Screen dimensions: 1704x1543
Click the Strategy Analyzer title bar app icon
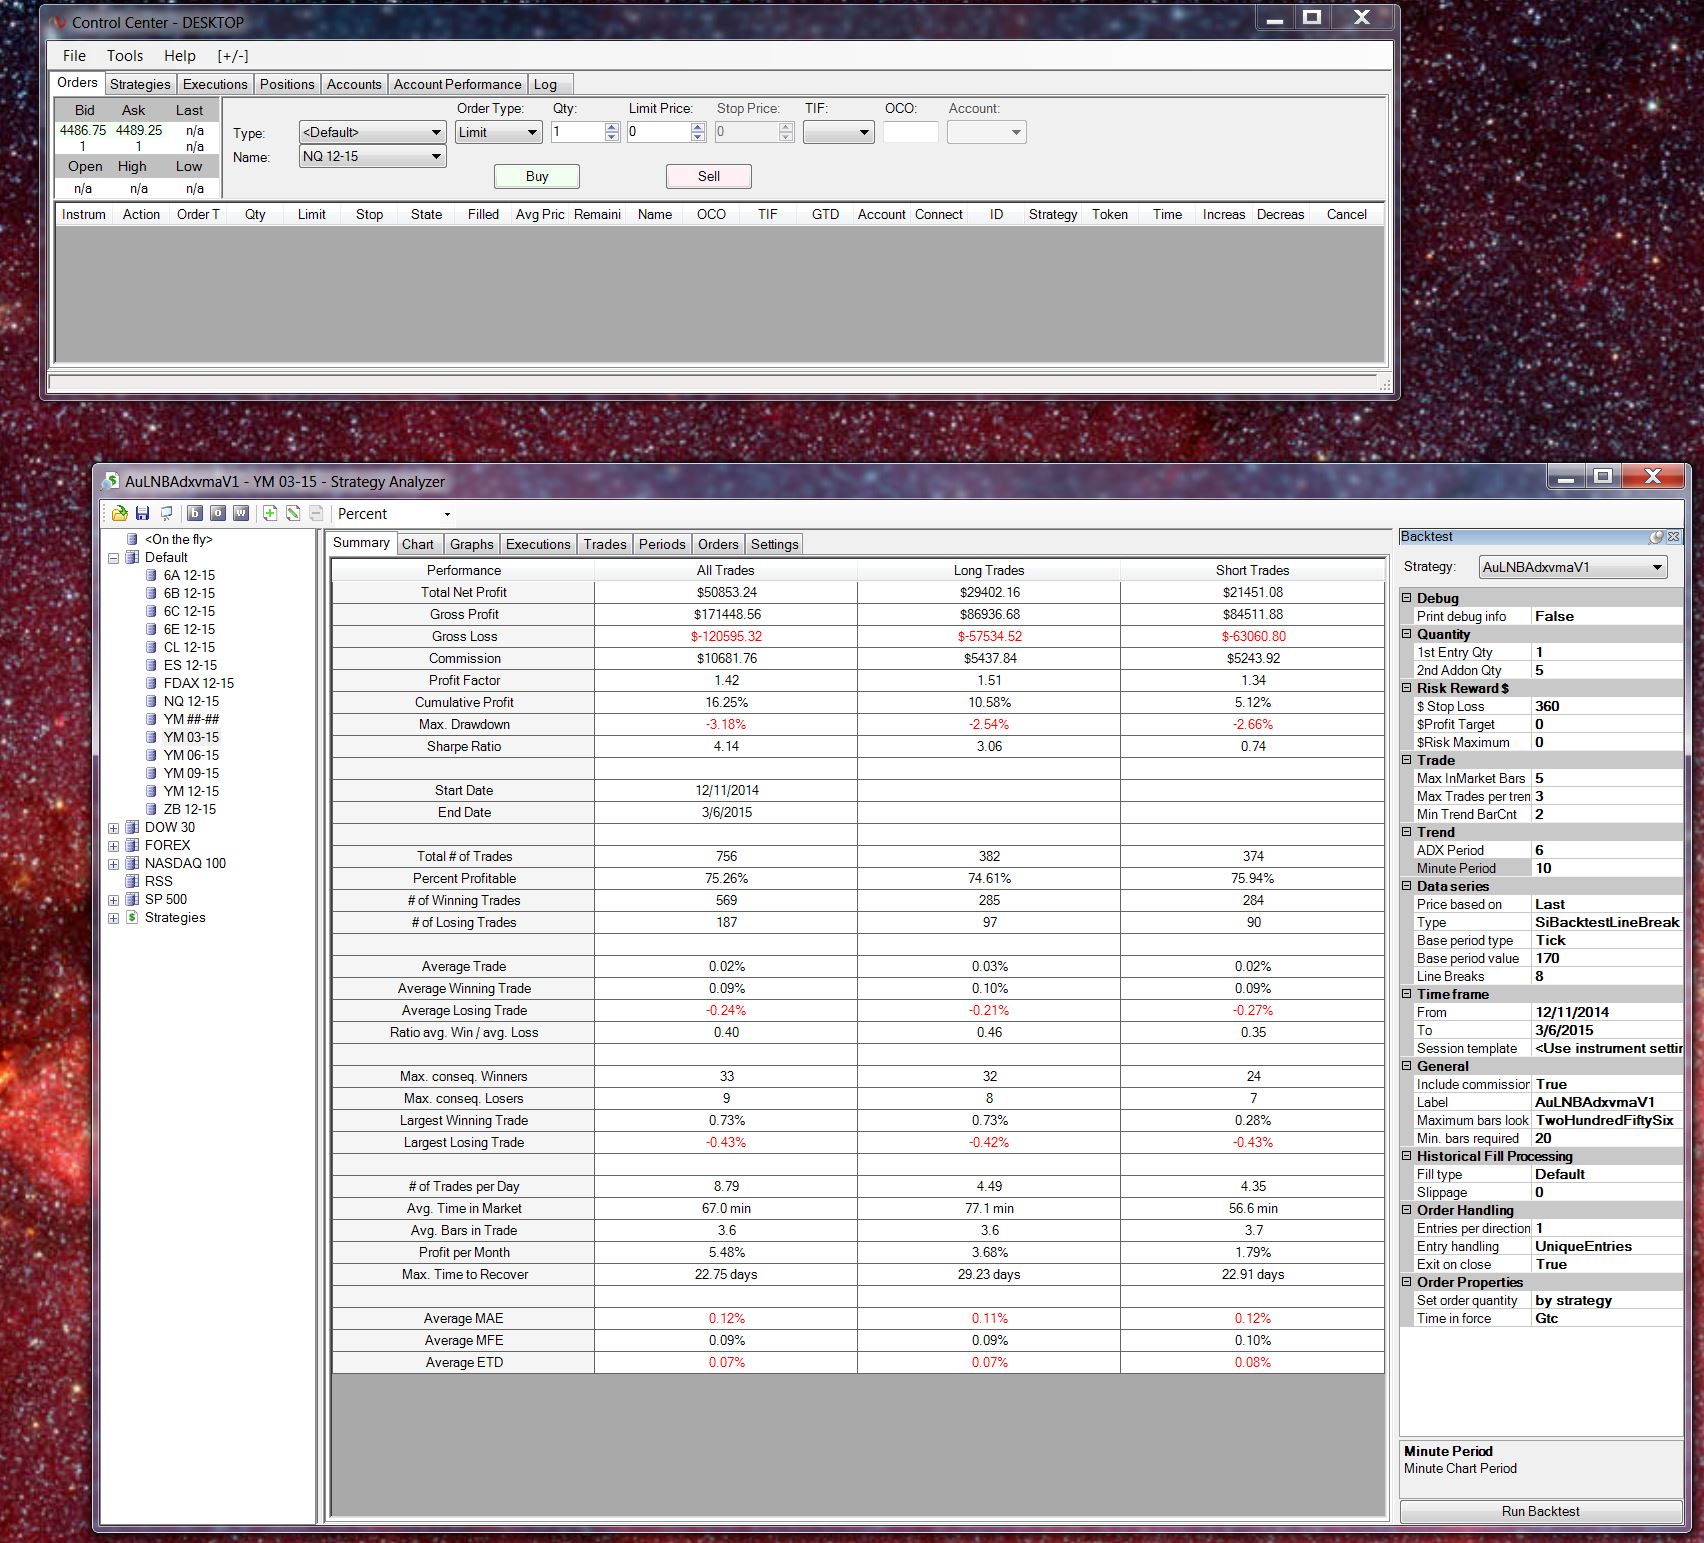pos(110,481)
